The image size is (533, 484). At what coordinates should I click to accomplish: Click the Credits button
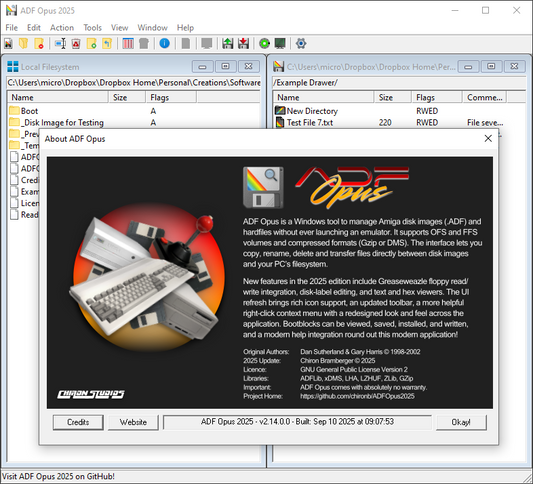pos(78,422)
